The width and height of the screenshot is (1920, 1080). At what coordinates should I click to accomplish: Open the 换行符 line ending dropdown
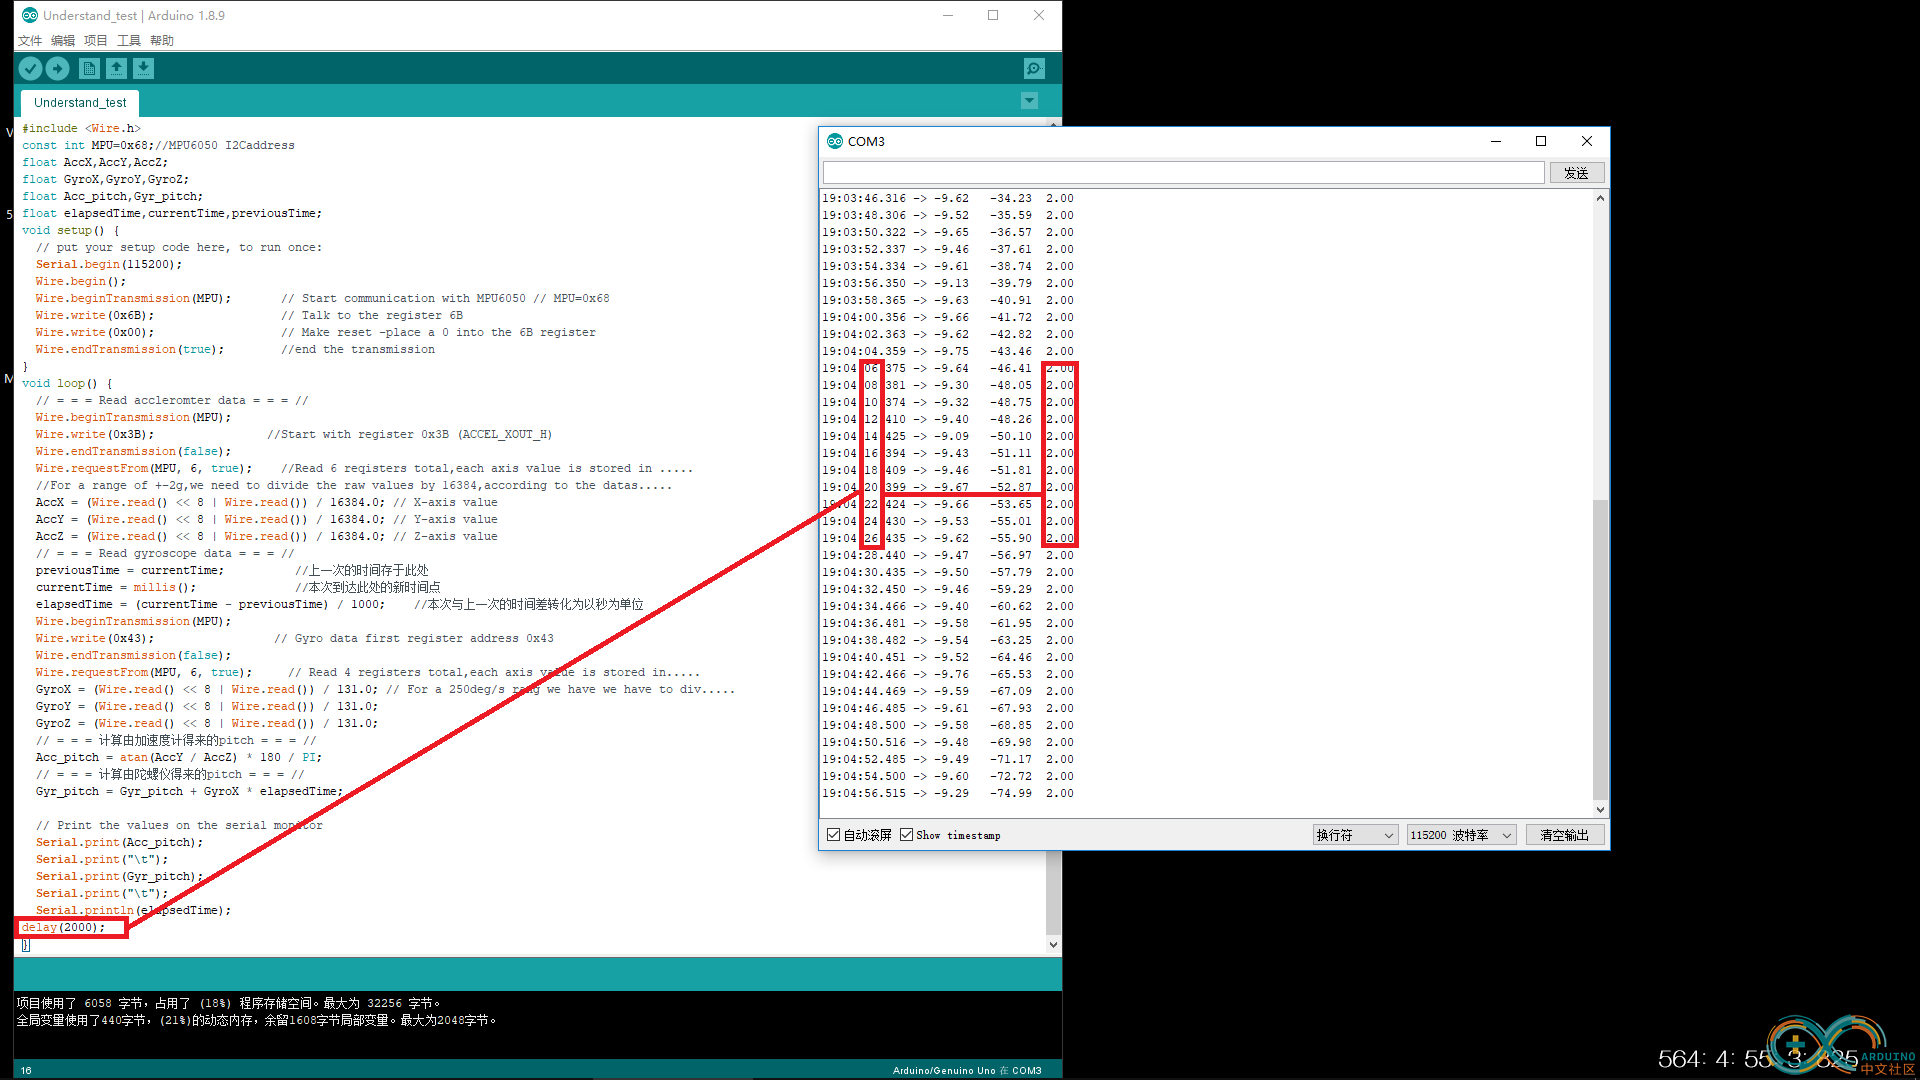click(x=1355, y=835)
